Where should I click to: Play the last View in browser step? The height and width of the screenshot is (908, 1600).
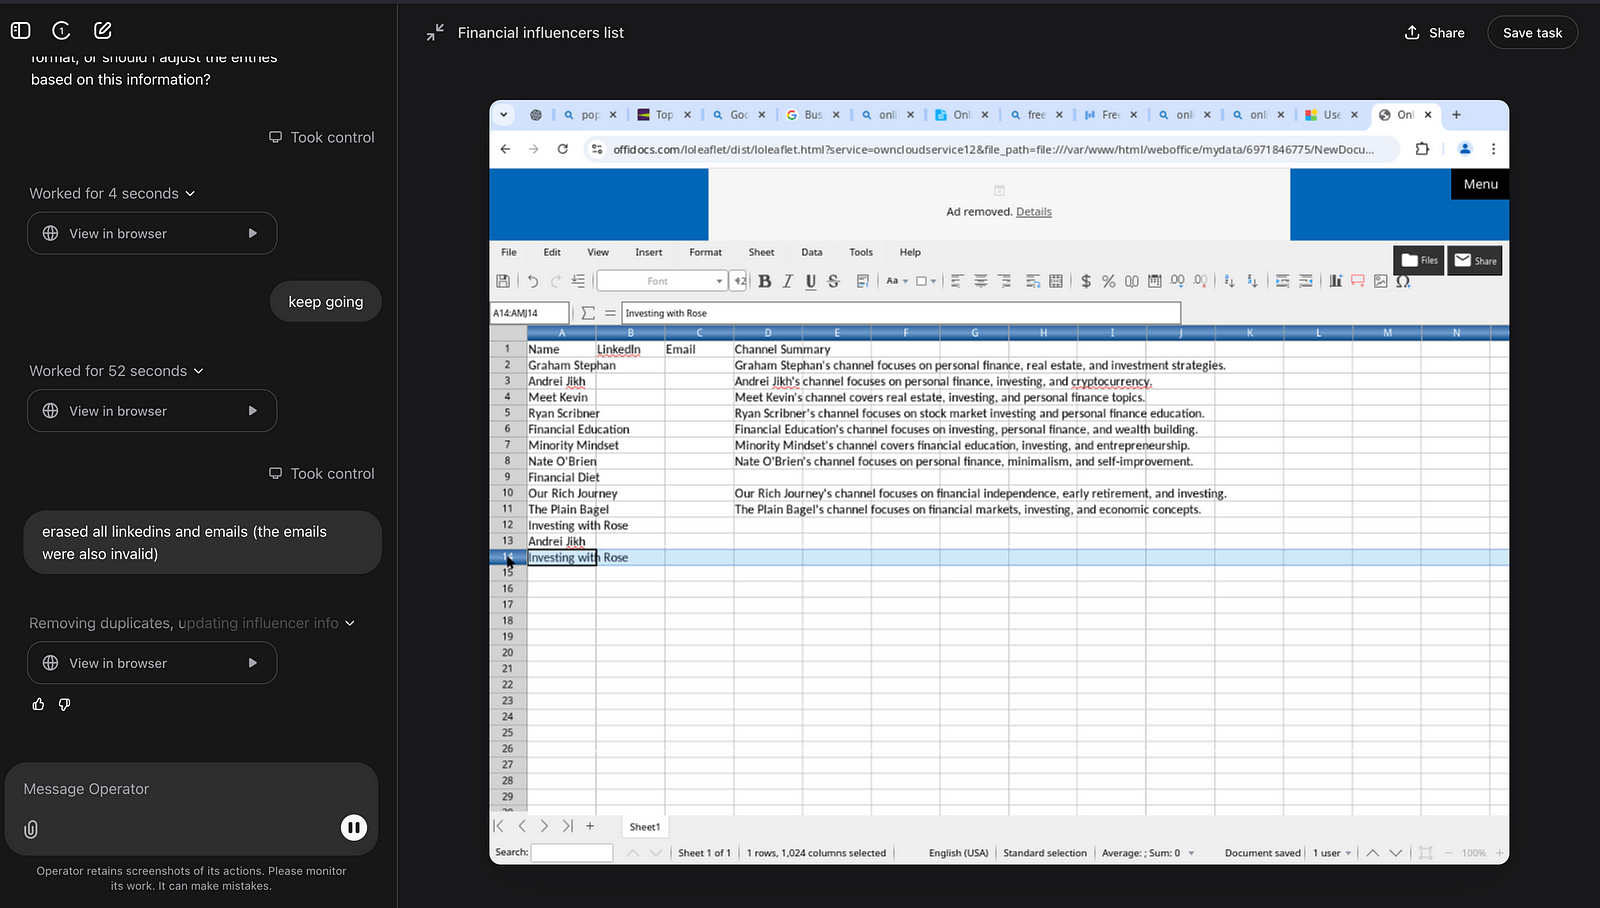(252, 663)
